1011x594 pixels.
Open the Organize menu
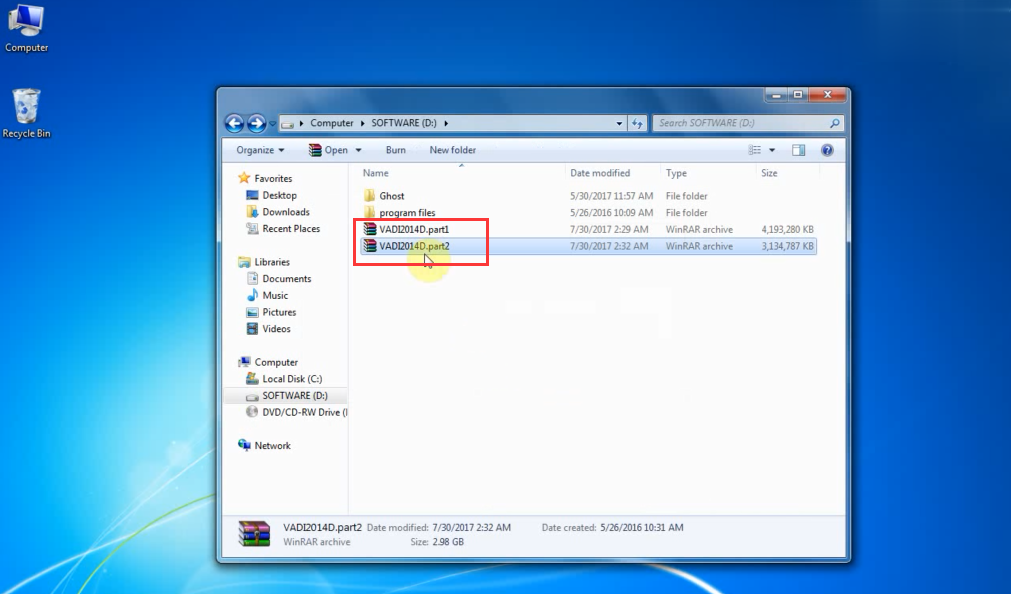260,150
